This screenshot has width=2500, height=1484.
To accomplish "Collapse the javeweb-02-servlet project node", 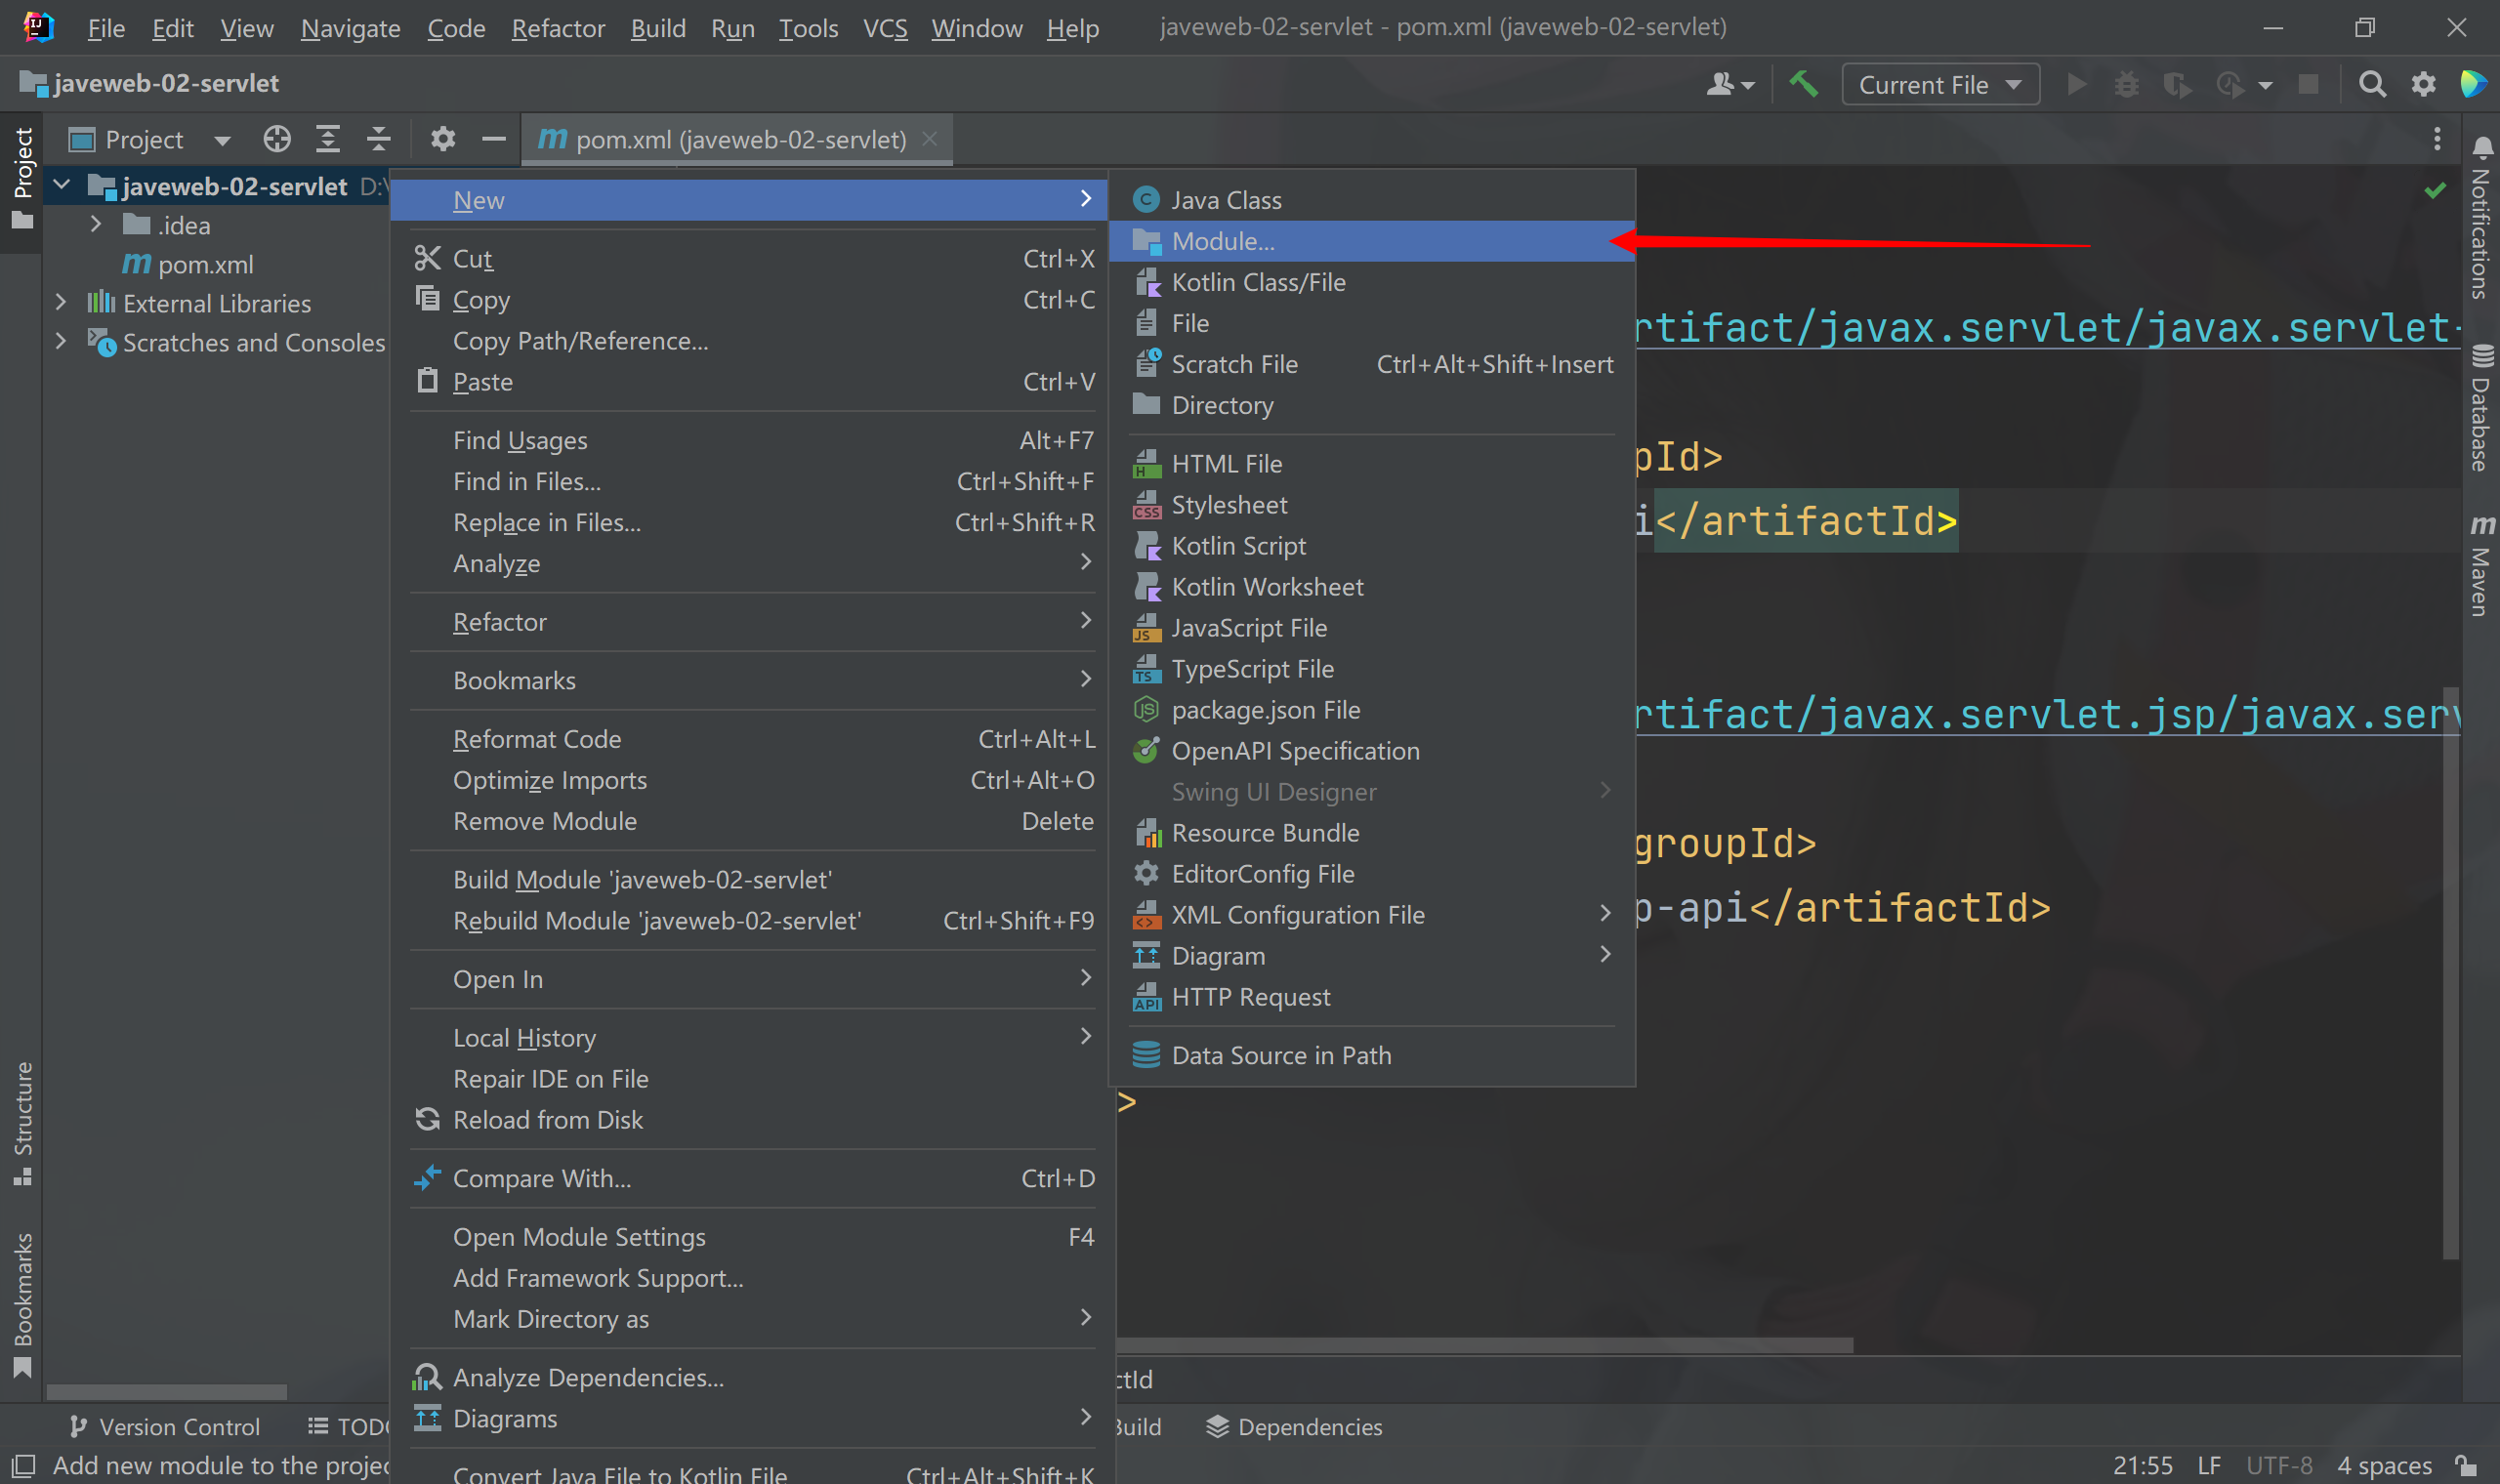I will [x=62, y=185].
